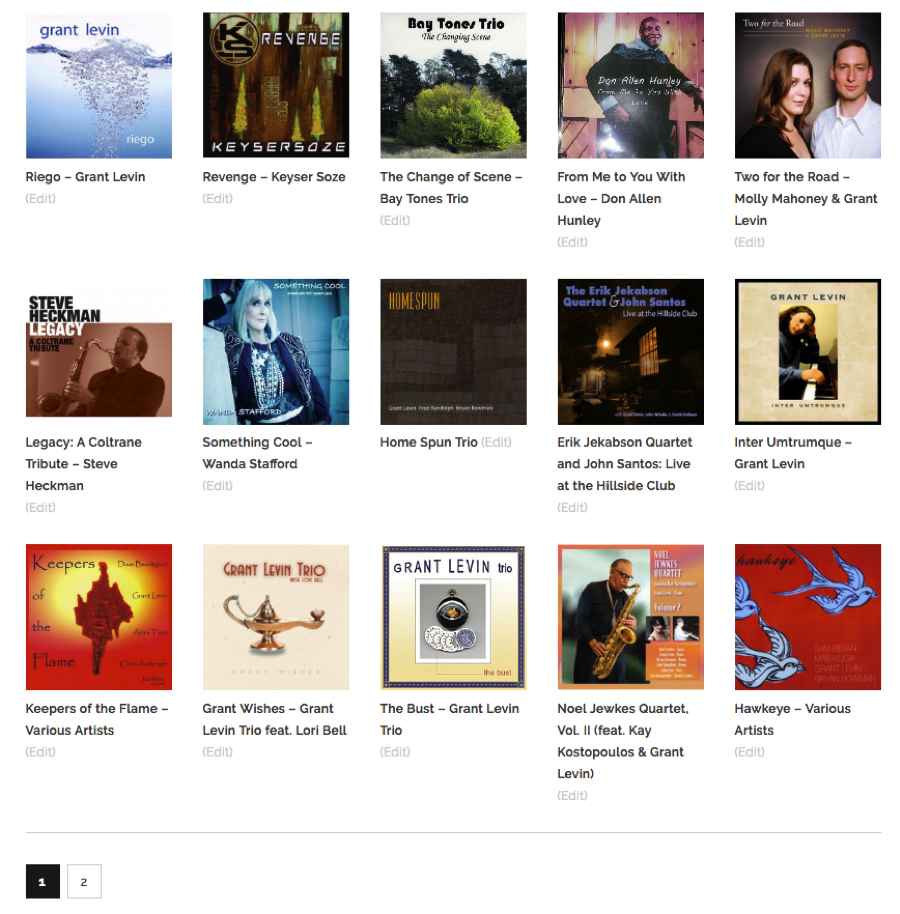Go to page 2 of albums

click(84, 881)
